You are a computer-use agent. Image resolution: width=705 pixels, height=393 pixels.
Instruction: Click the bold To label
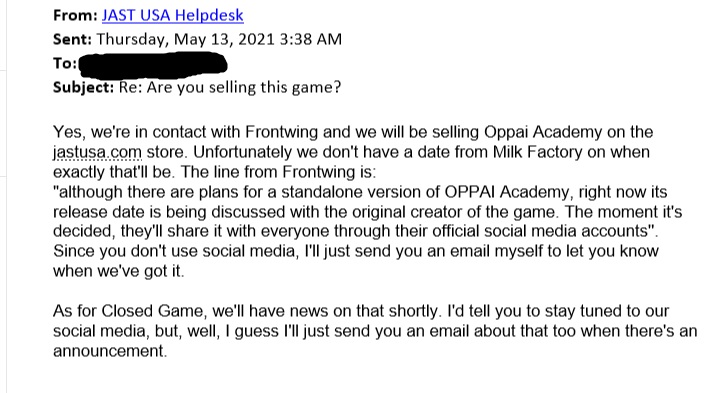65,63
